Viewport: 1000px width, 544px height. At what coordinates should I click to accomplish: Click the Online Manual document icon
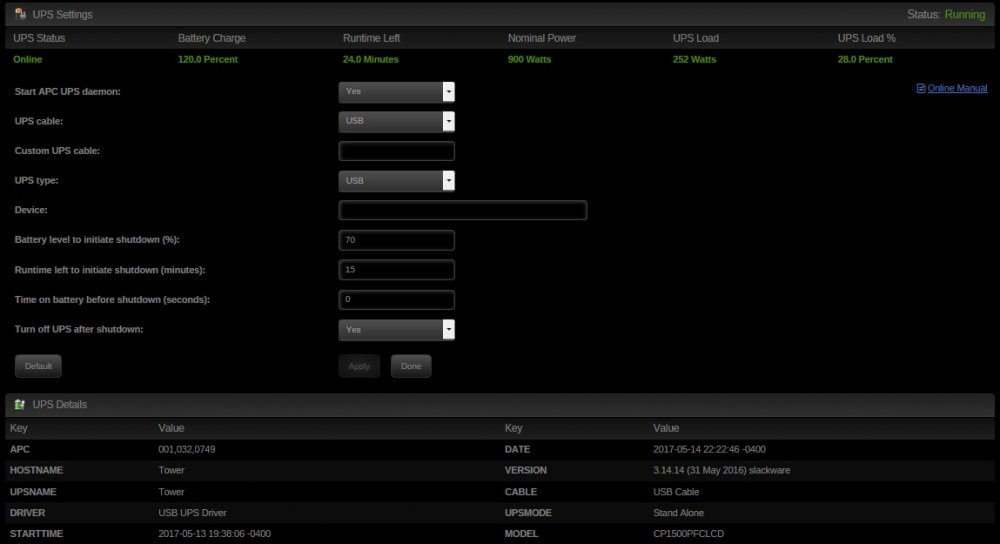921,88
